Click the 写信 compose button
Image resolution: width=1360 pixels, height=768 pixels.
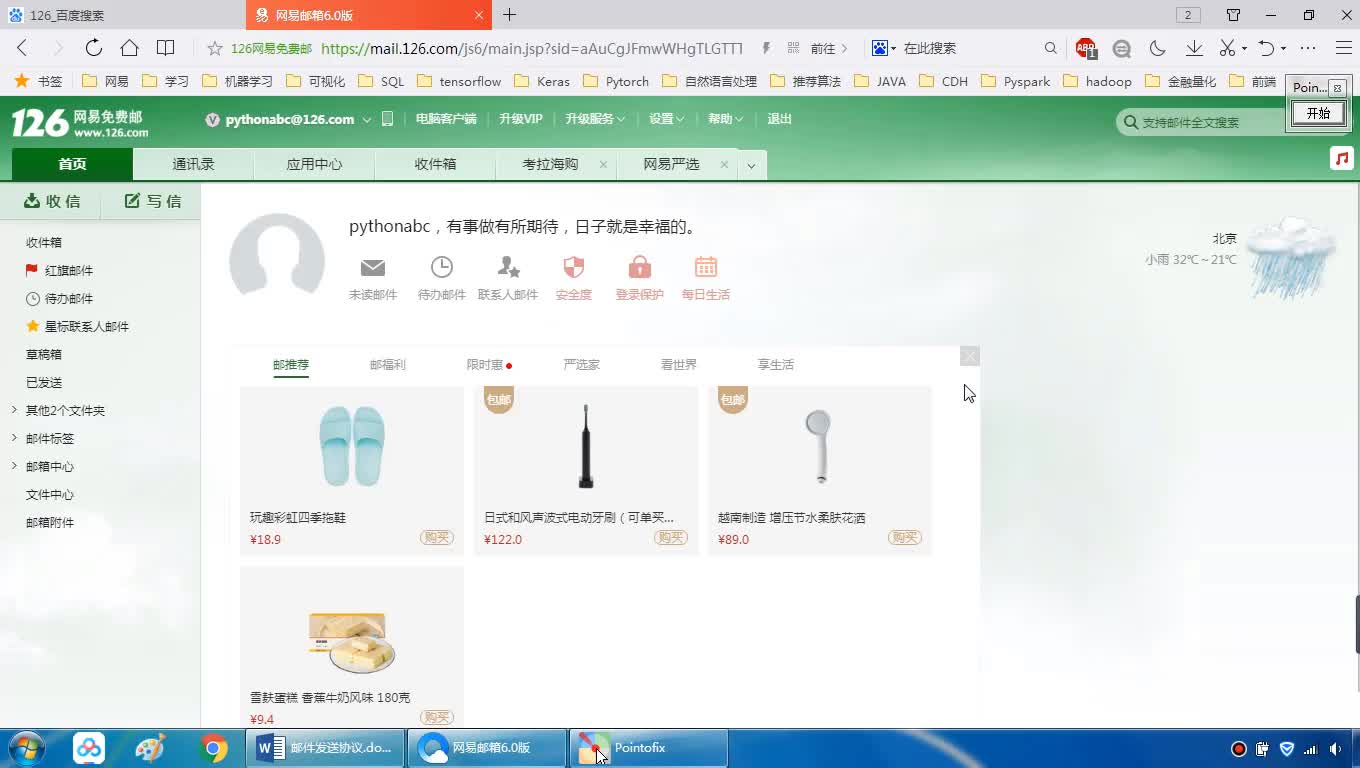pos(153,201)
